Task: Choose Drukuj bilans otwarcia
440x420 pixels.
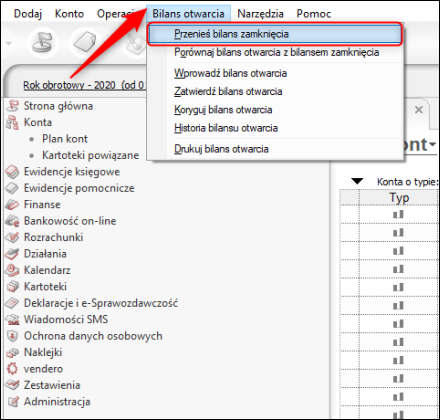Action: coord(275,149)
